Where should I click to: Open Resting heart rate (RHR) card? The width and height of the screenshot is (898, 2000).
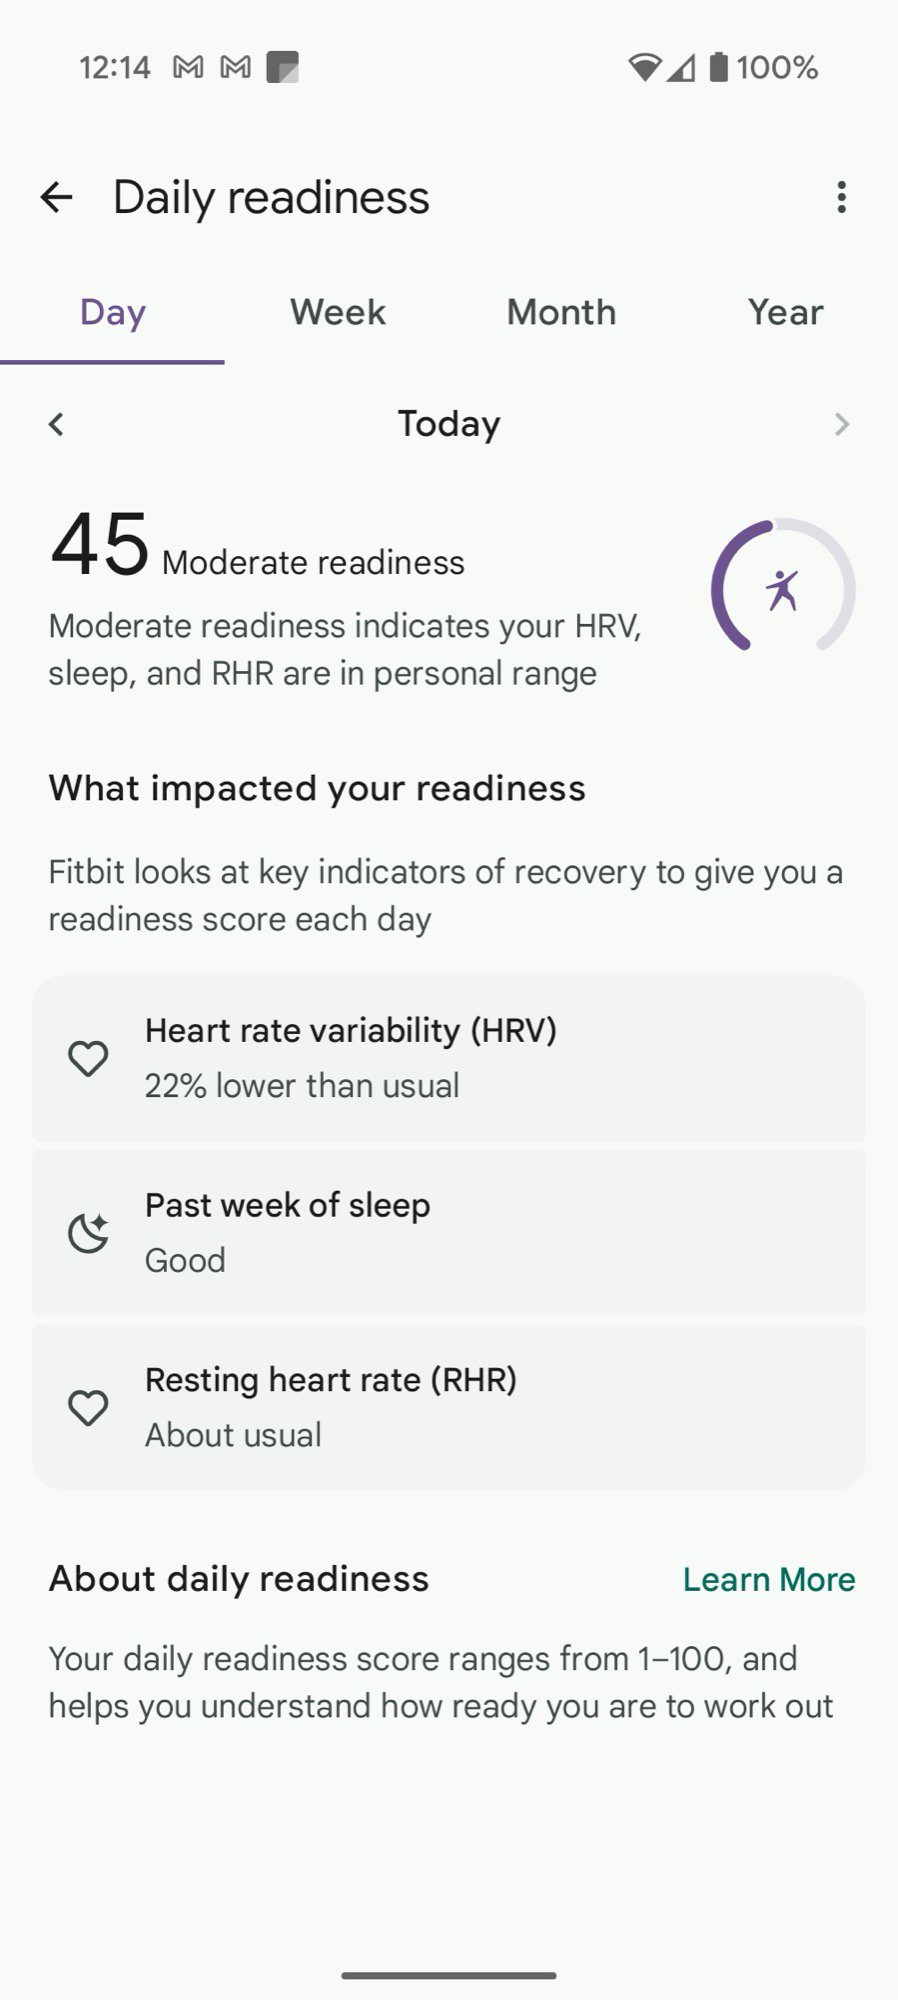click(449, 1408)
